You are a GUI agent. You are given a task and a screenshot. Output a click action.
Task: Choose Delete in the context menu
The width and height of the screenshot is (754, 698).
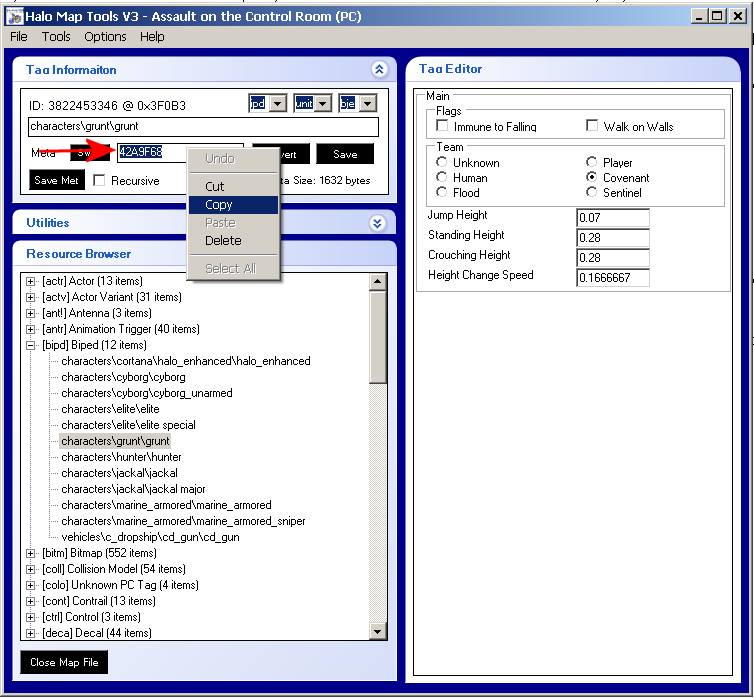point(233,241)
